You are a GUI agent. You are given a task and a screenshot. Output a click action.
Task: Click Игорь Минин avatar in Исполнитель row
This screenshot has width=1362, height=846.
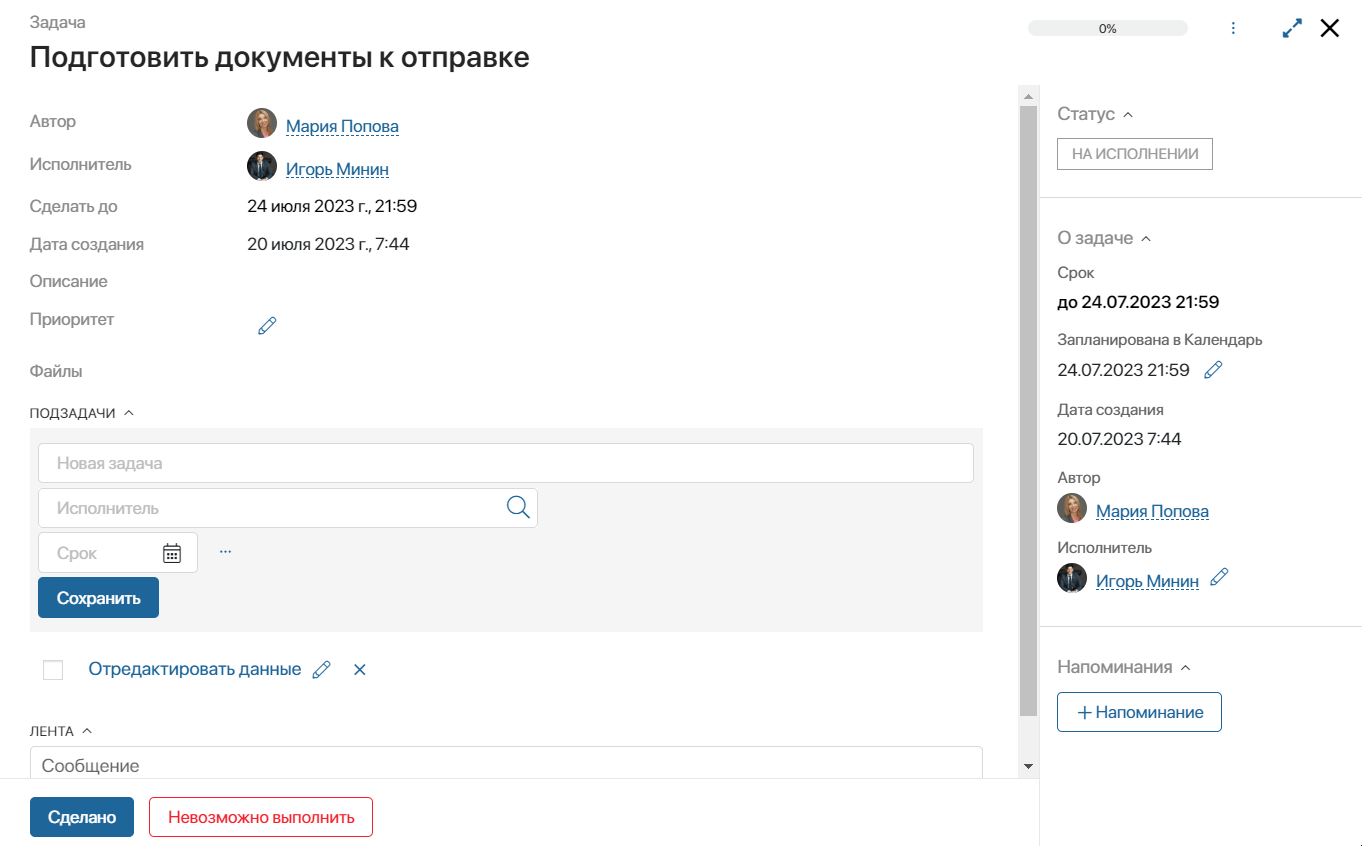(262, 166)
